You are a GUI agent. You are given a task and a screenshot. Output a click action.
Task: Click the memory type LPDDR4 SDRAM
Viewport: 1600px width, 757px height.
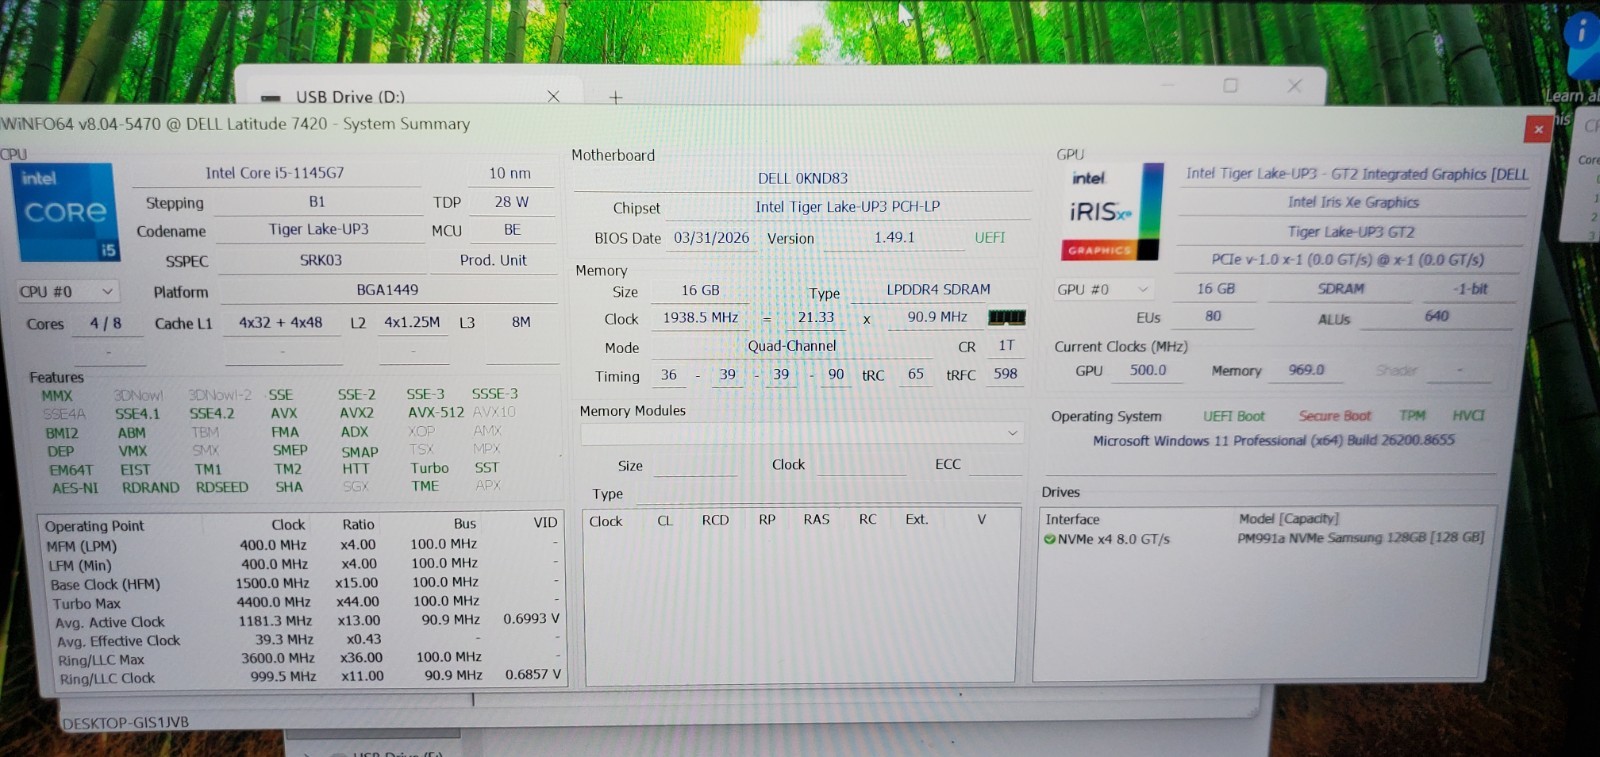938,289
